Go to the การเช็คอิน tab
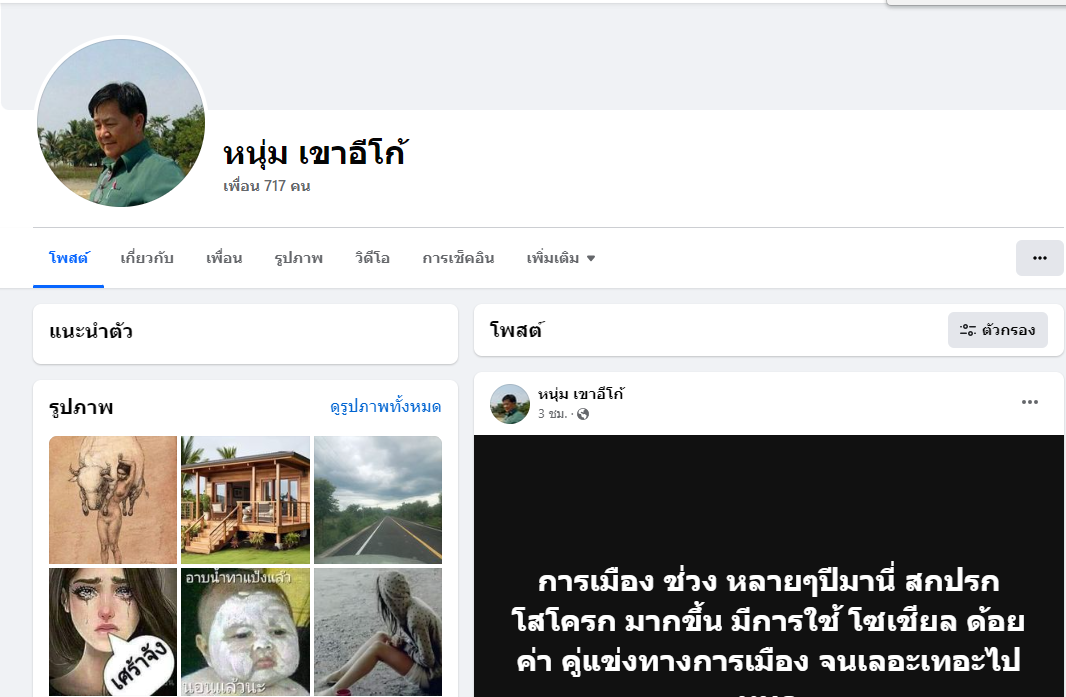The width and height of the screenshot is (1066, 697). point(458,258)
